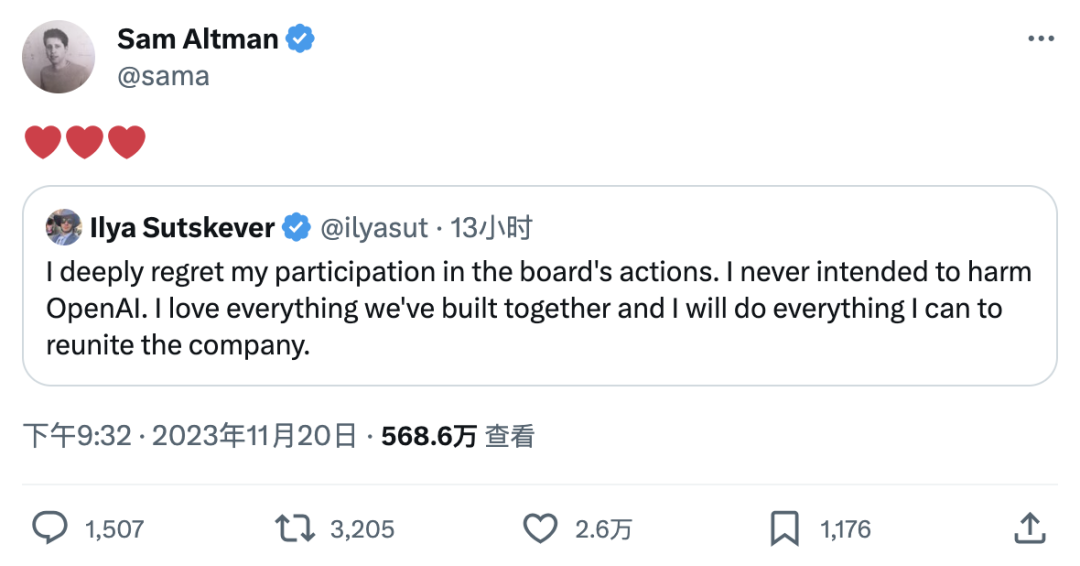This screenshot has width=1080, height=566.
Task: Like the tweet with heart icon
Action: (x=540, y=529)
